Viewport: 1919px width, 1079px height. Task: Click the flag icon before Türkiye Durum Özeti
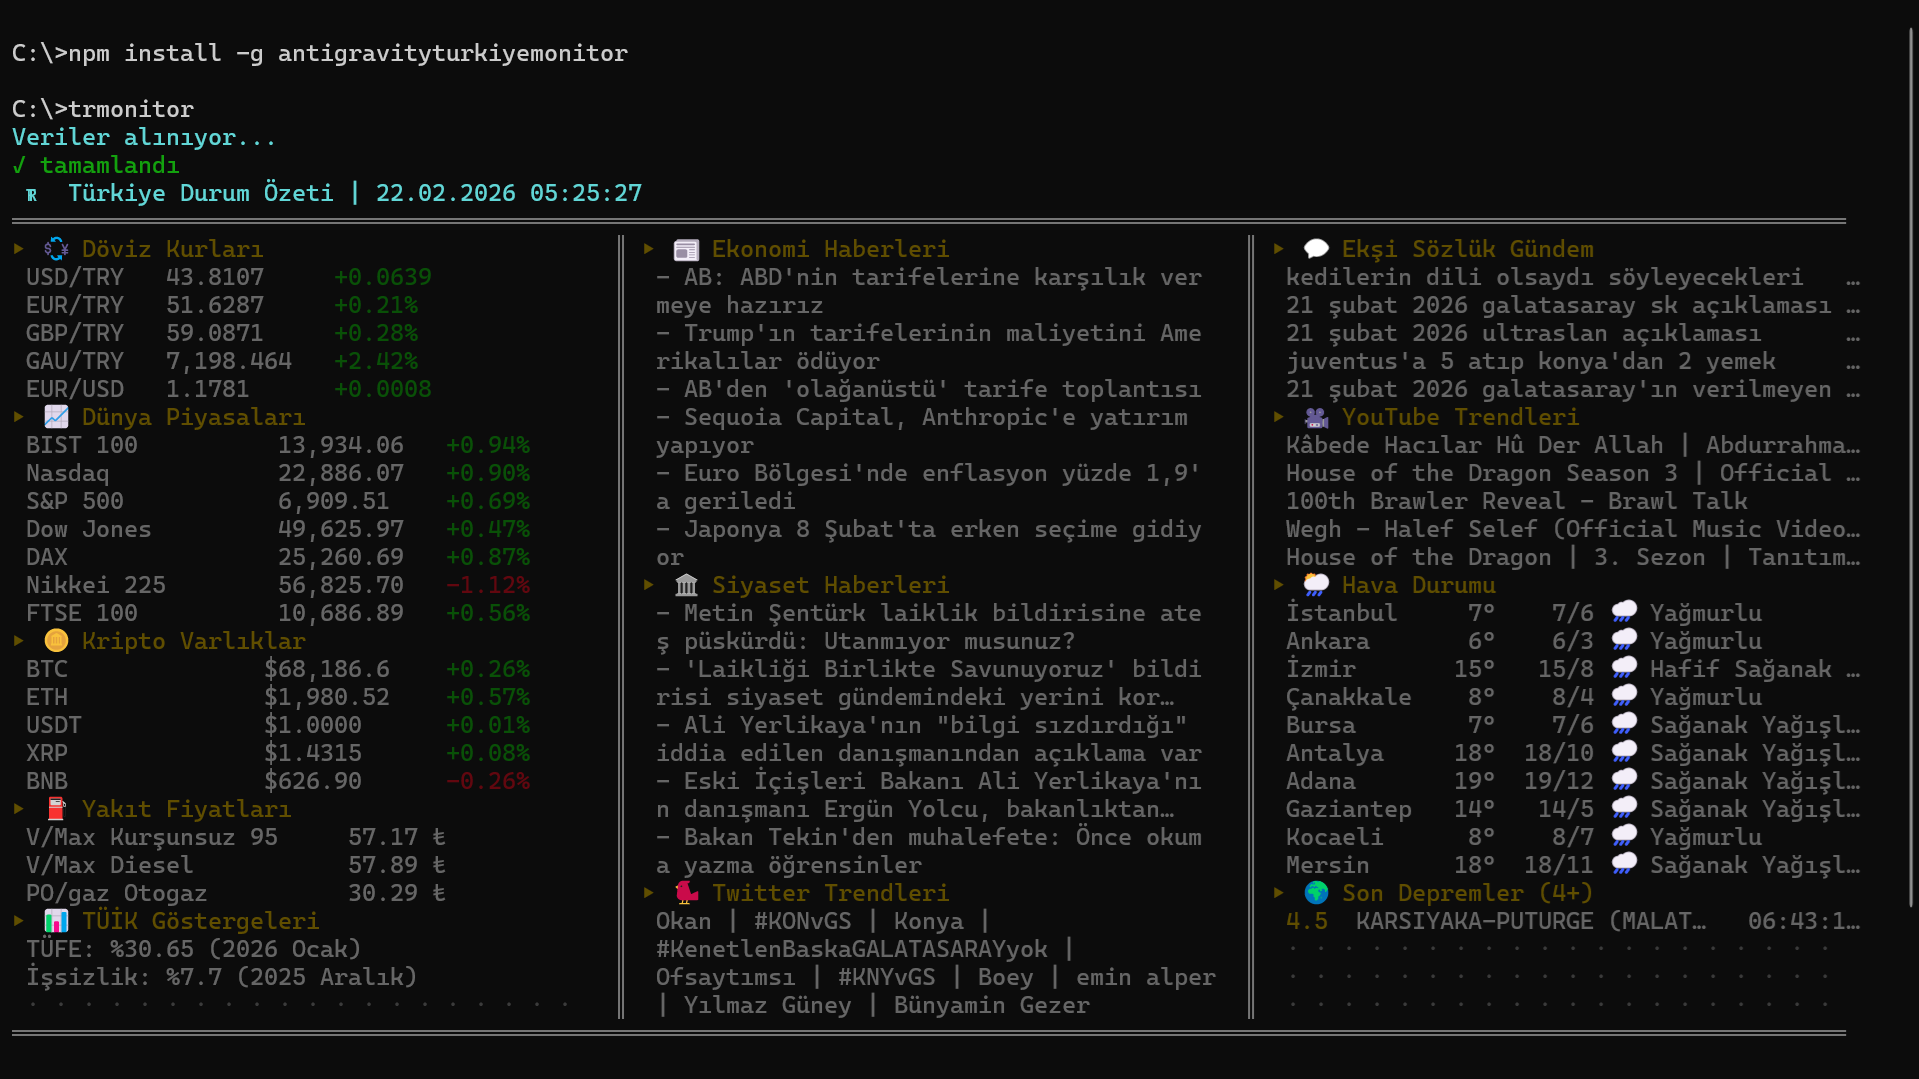32,195
